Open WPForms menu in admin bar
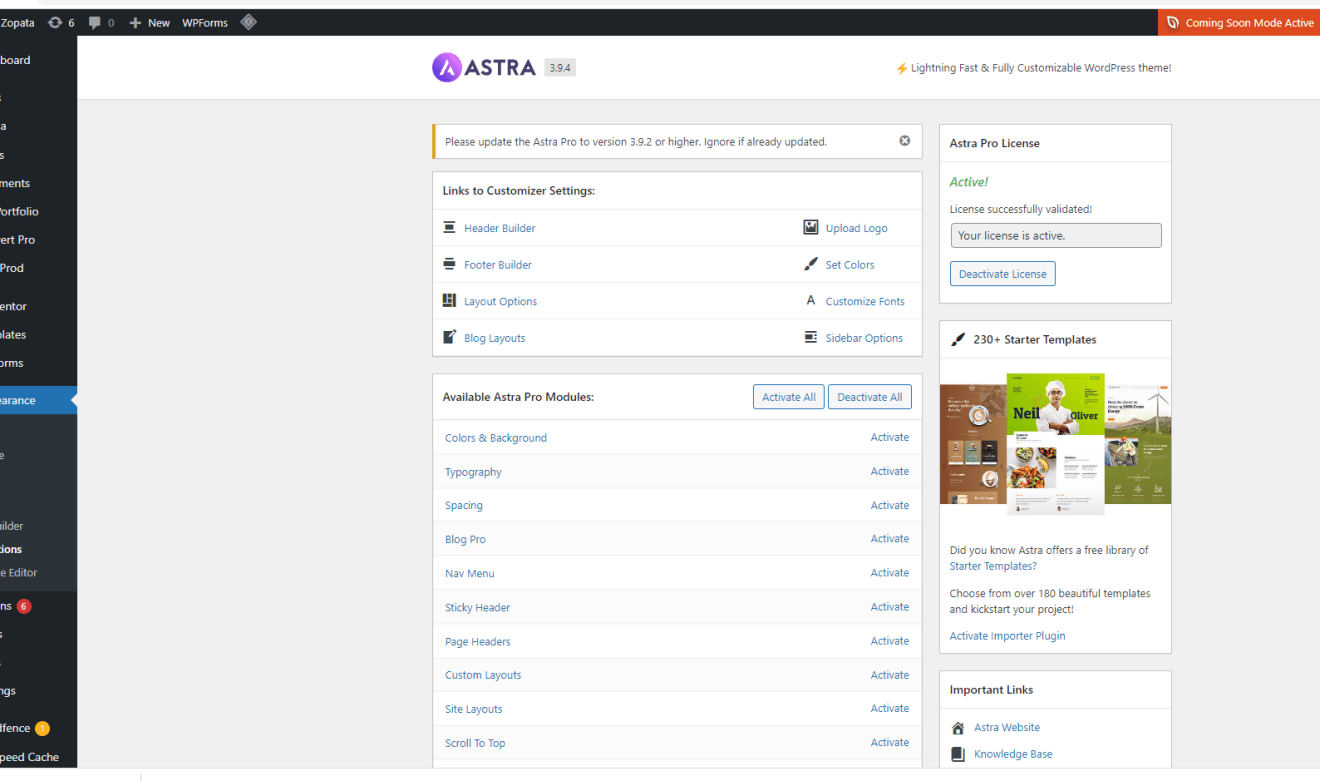The image size is (1320, 781). coord(205,23)
